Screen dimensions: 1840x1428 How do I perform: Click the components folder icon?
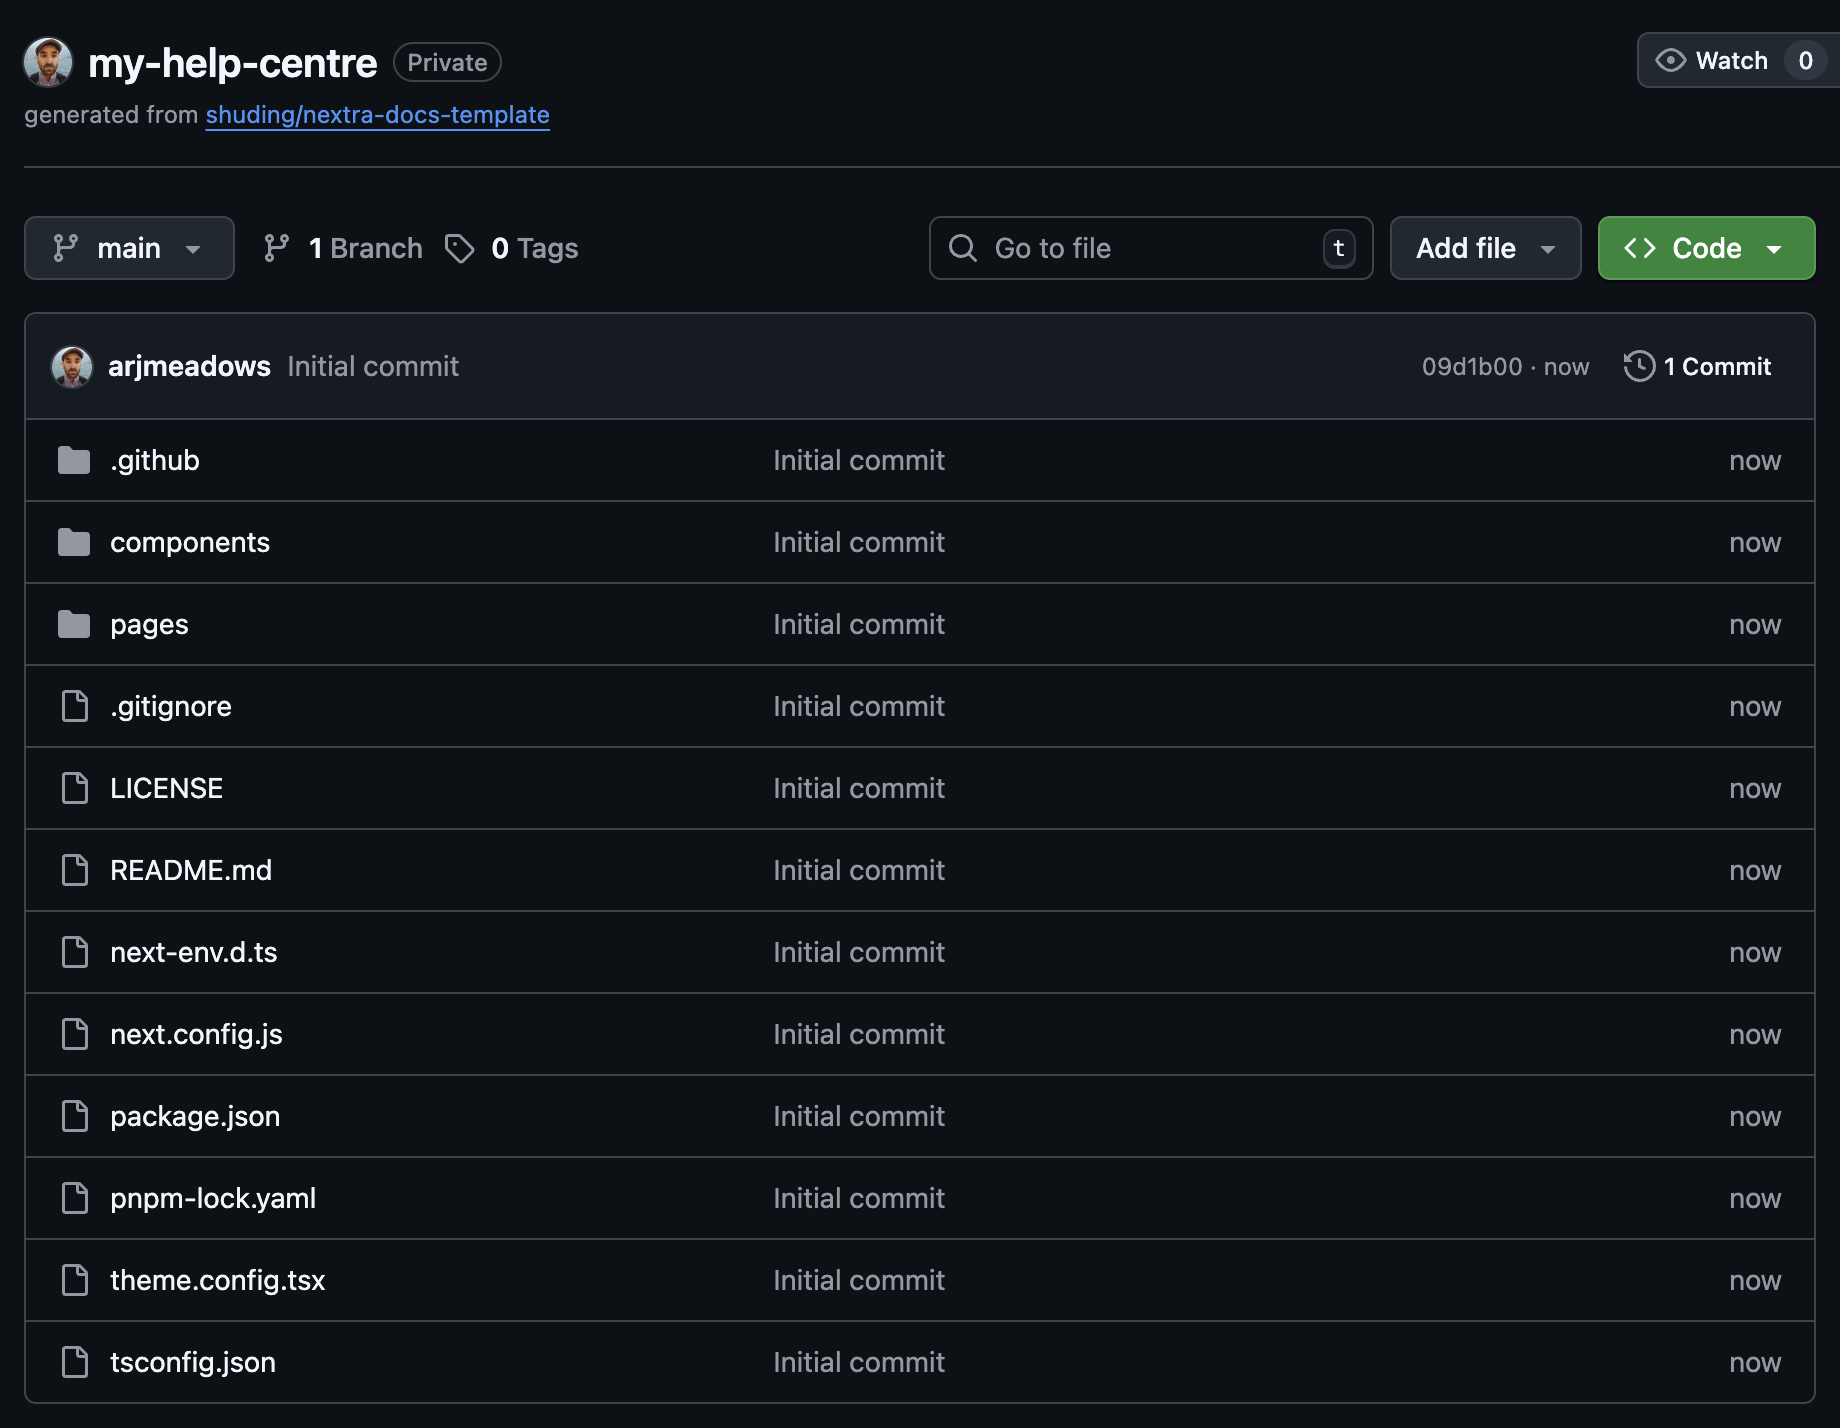(x=74, y=542)
